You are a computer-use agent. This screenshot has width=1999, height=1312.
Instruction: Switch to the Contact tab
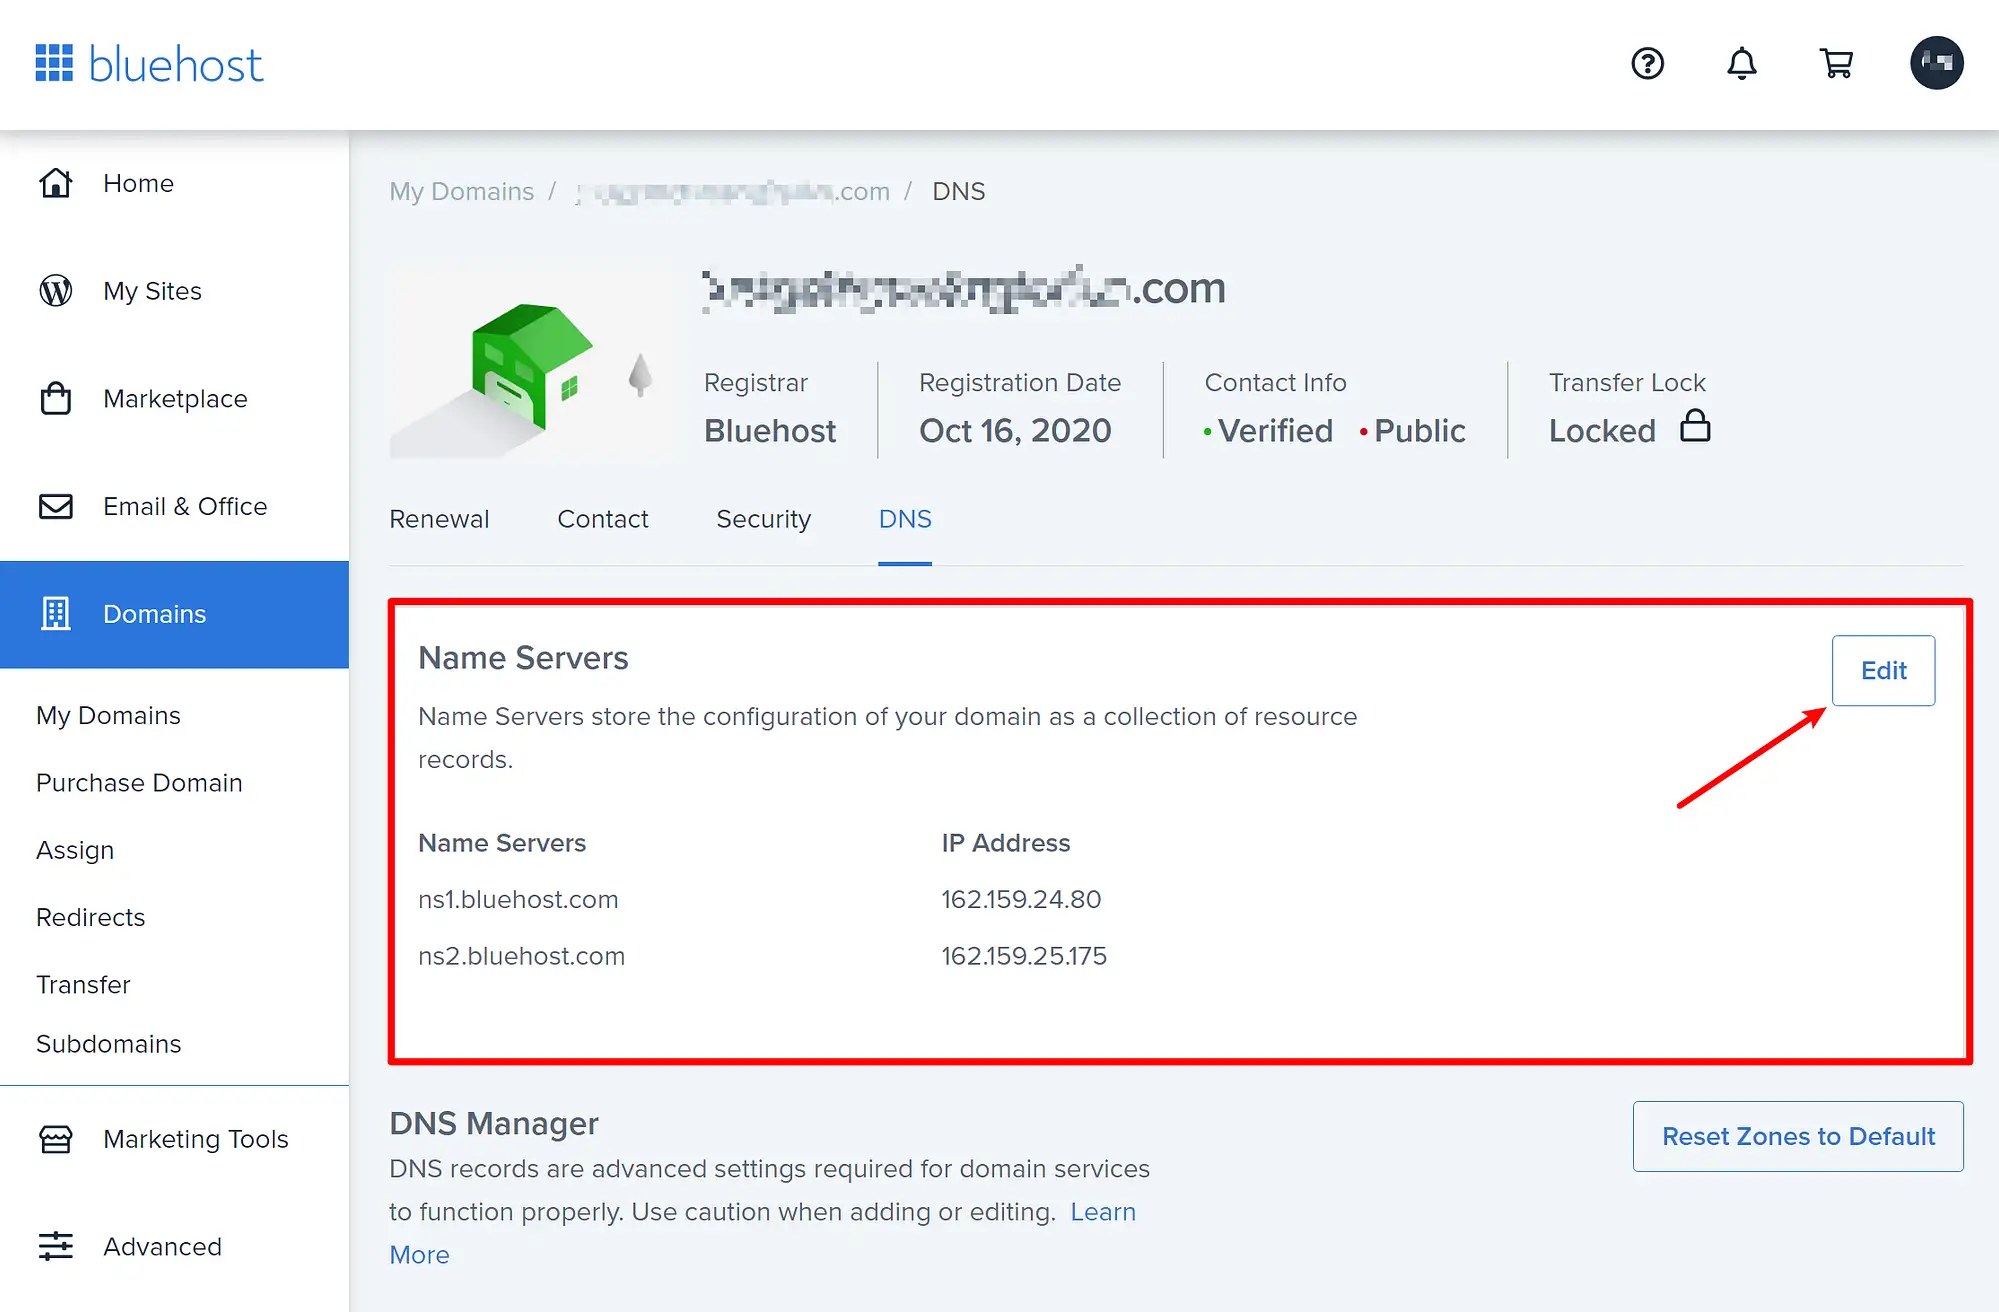pyautogui.click(x=603, y=518)
